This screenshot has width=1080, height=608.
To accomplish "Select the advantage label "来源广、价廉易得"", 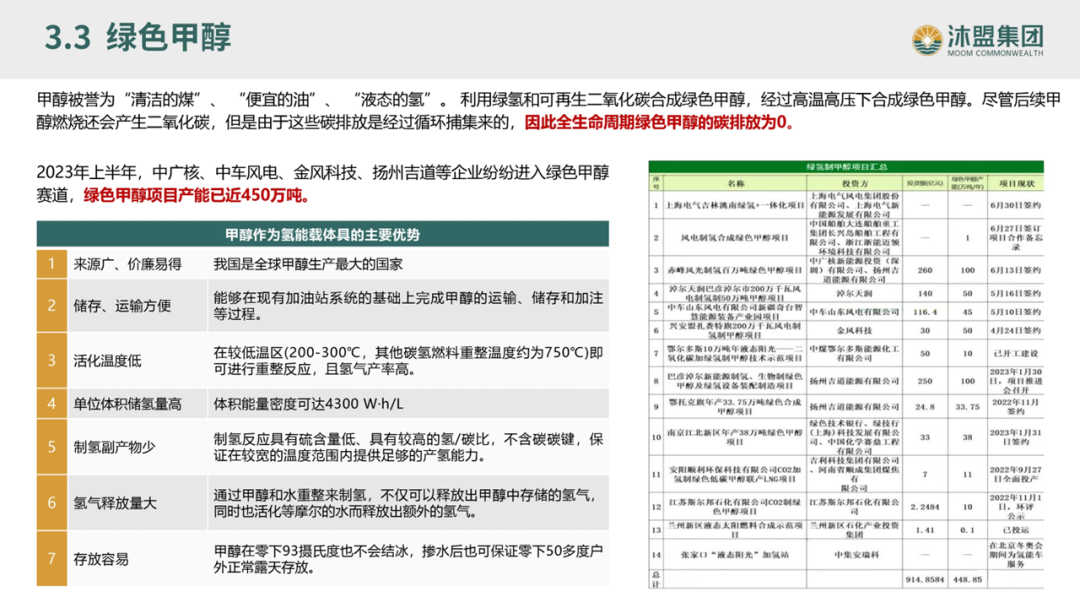I will 128,264.
